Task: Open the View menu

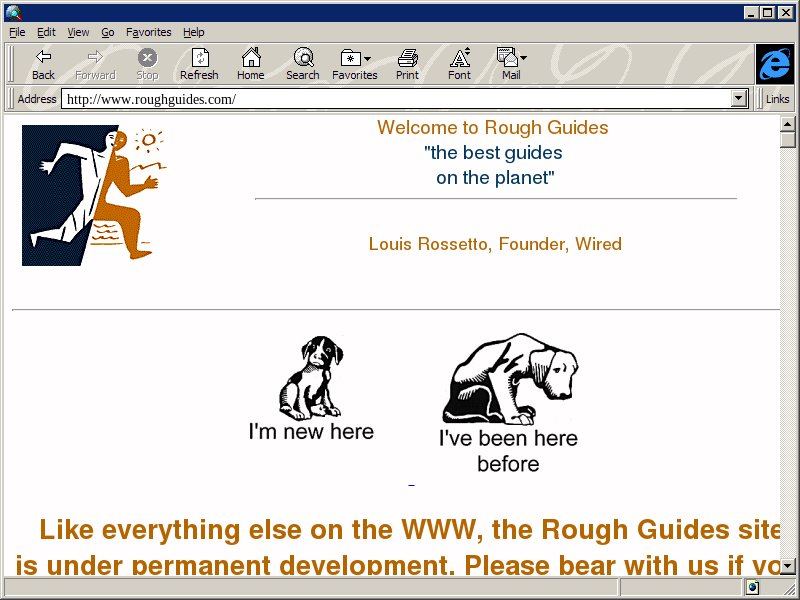Action: 78,32
